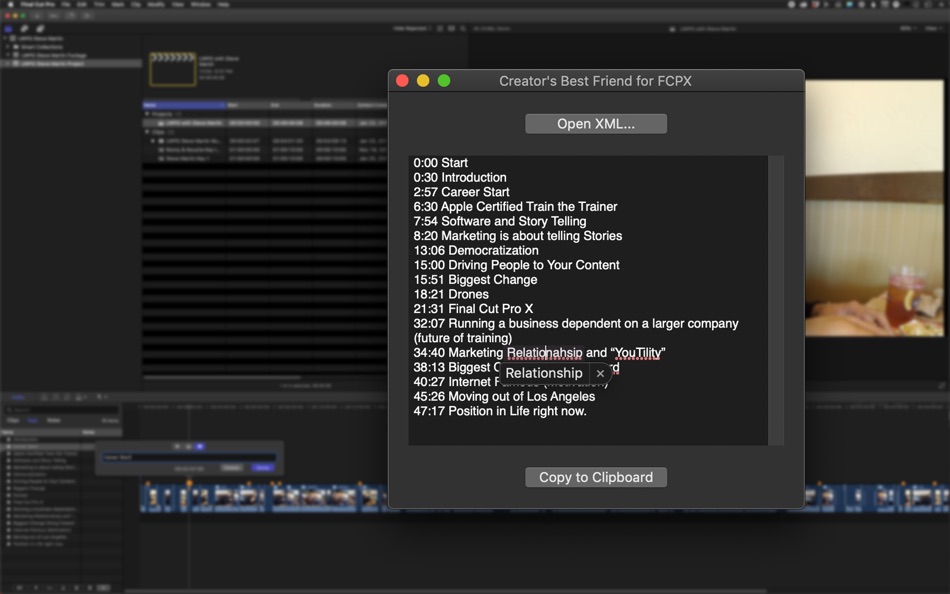Click the 15:00 Driving People to Your Content line
This screenshot has width=950, height=594.
coord(516,265)
